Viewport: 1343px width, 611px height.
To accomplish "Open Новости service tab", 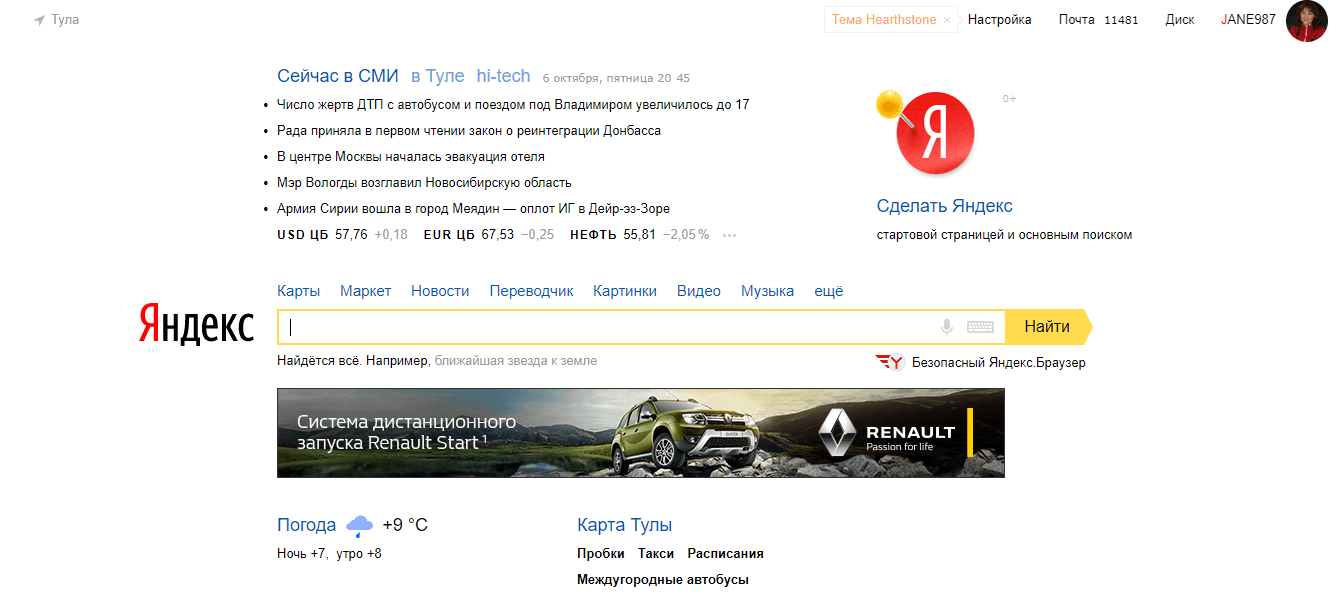I will click(x=440, y=291).
